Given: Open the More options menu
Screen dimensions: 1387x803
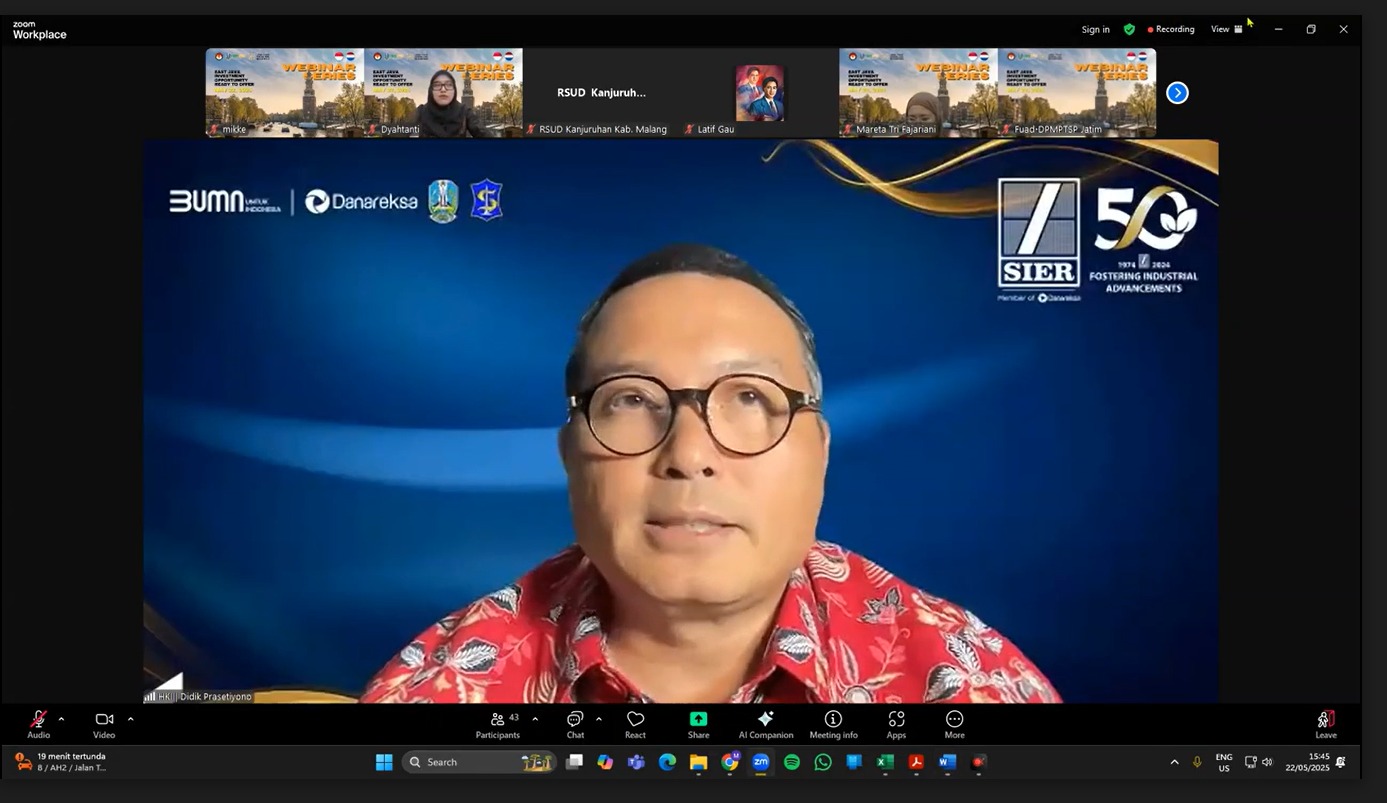Looking at the screenshot, I should click(x=954, y=723).
